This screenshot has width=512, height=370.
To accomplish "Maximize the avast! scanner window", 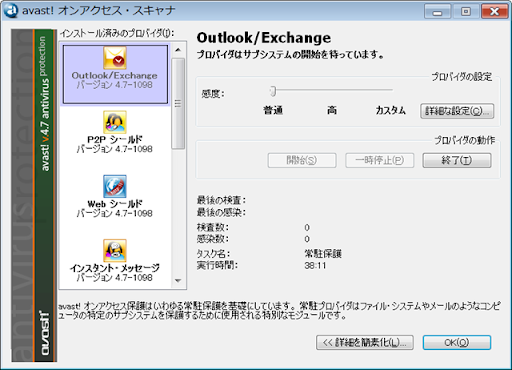I will (466, 12).
